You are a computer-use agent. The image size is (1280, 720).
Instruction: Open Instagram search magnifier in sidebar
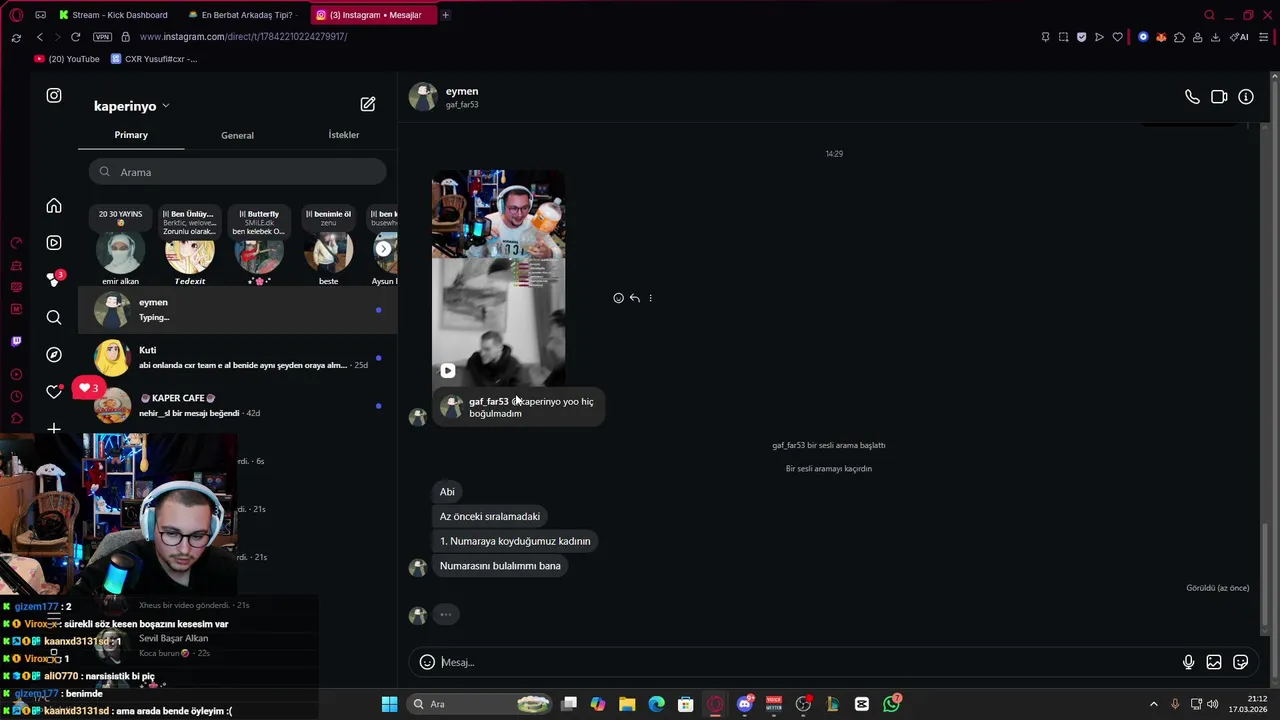coord(54,318)
